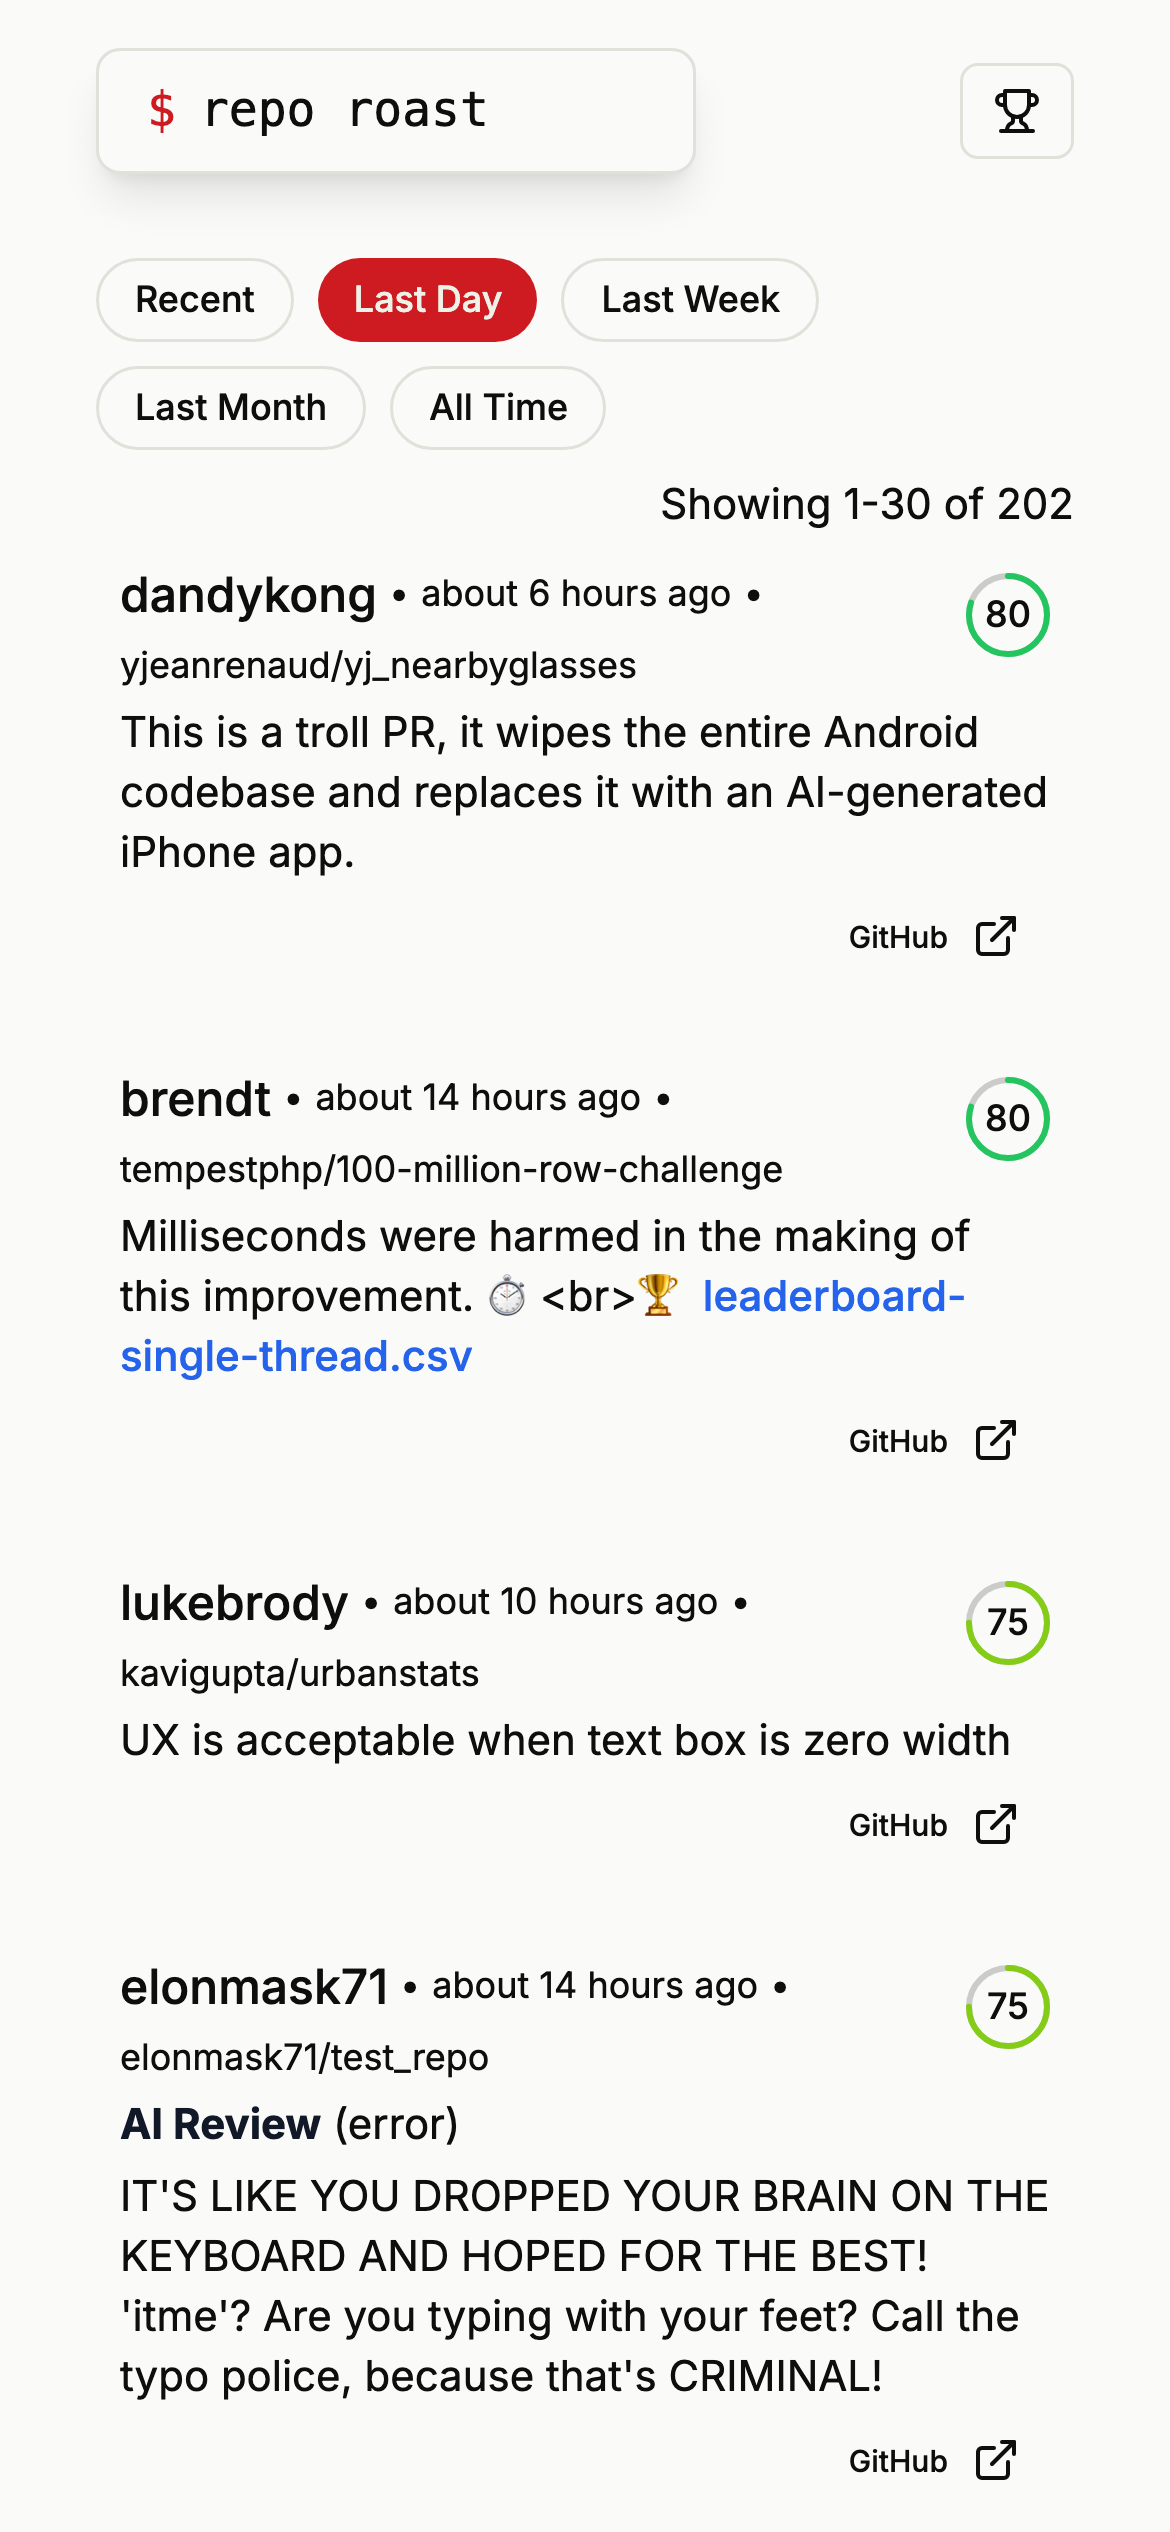Viewport: 1170px width, 2532px height.
Task: Switch to the Recent filter
Action: (195, 300)
